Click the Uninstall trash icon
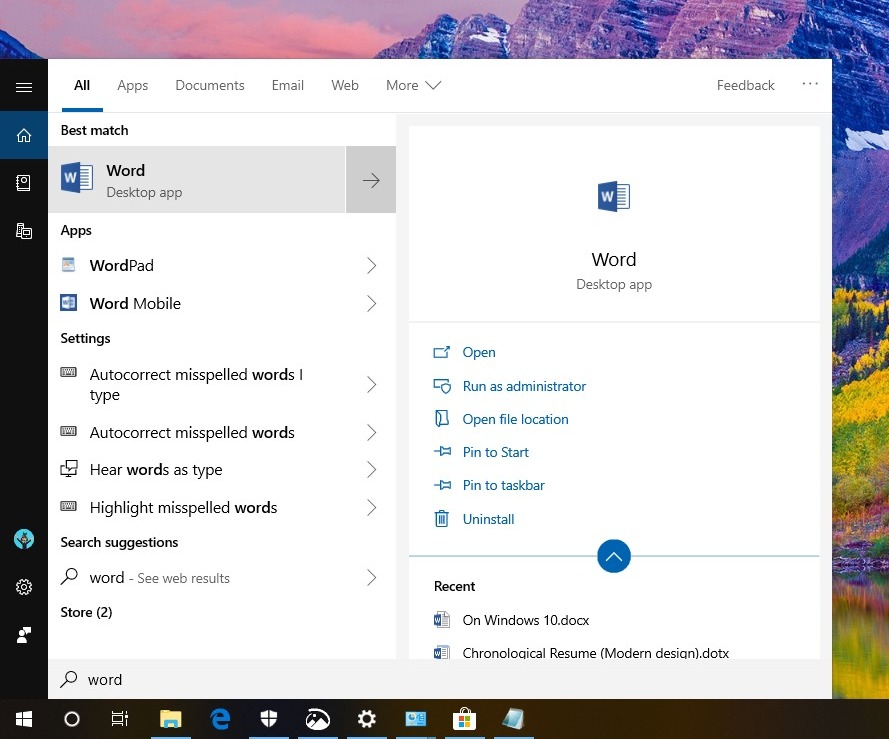 442,518
